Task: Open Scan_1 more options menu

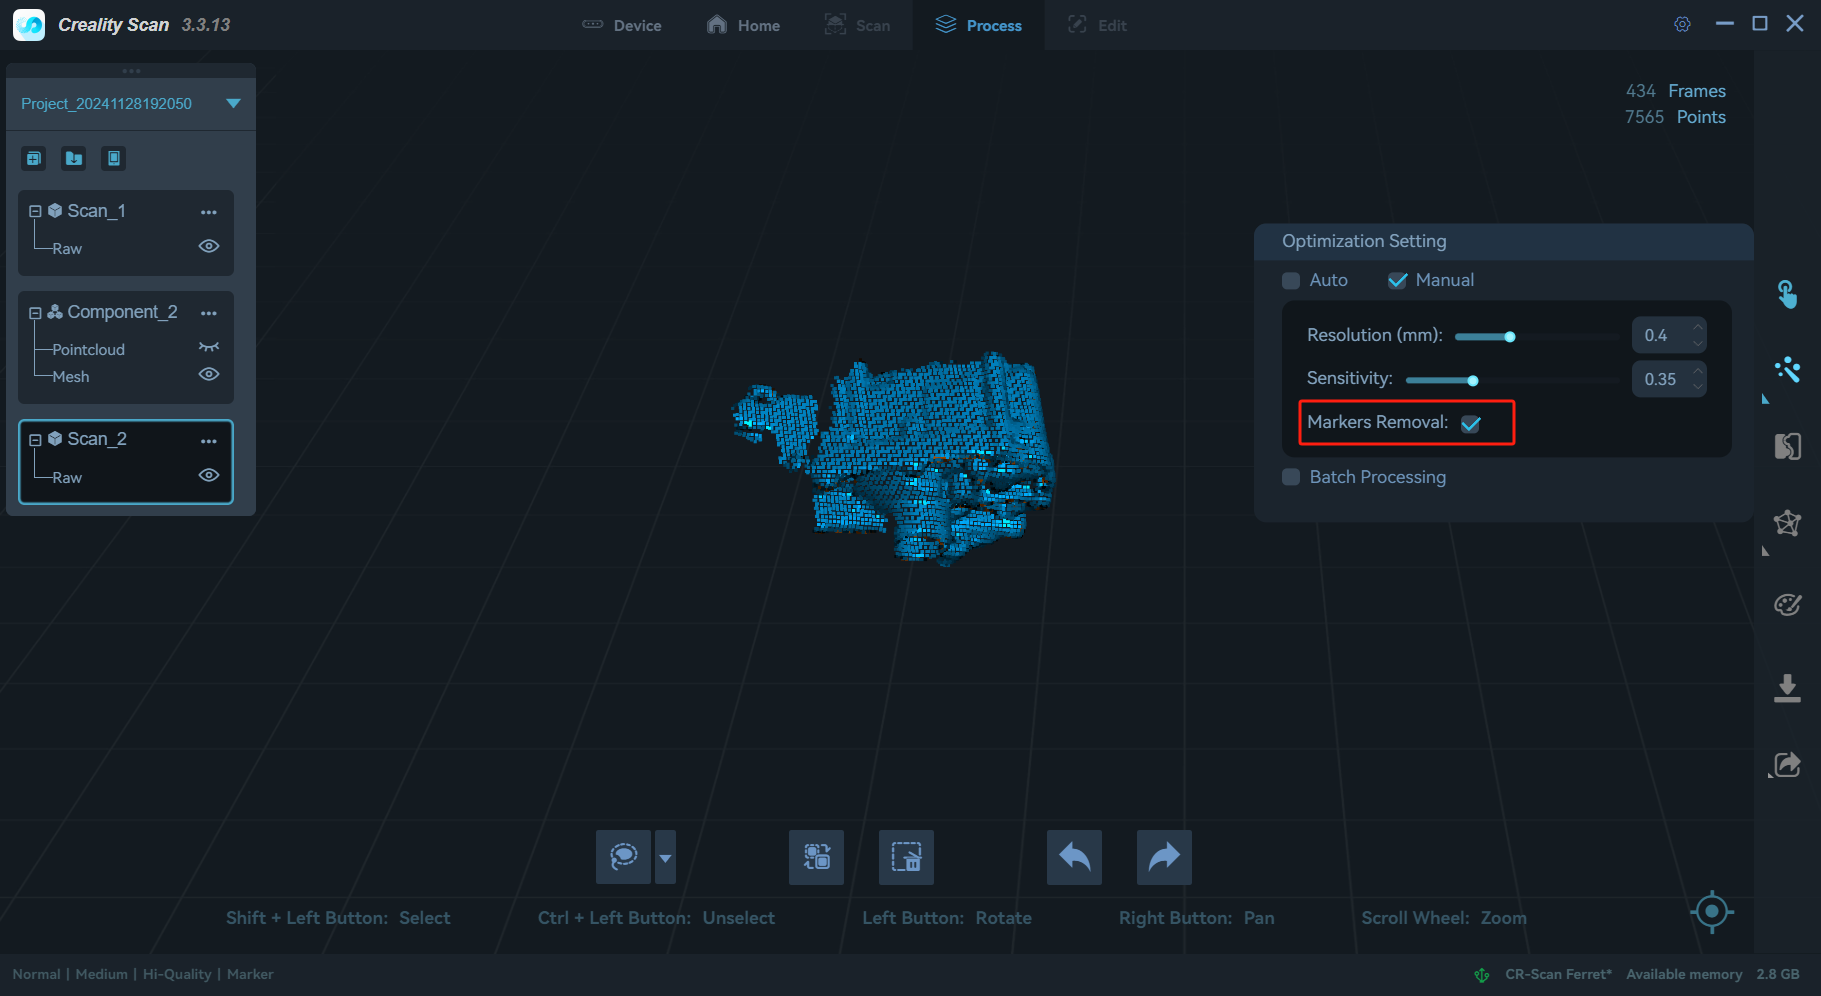Action: [208, 212]
